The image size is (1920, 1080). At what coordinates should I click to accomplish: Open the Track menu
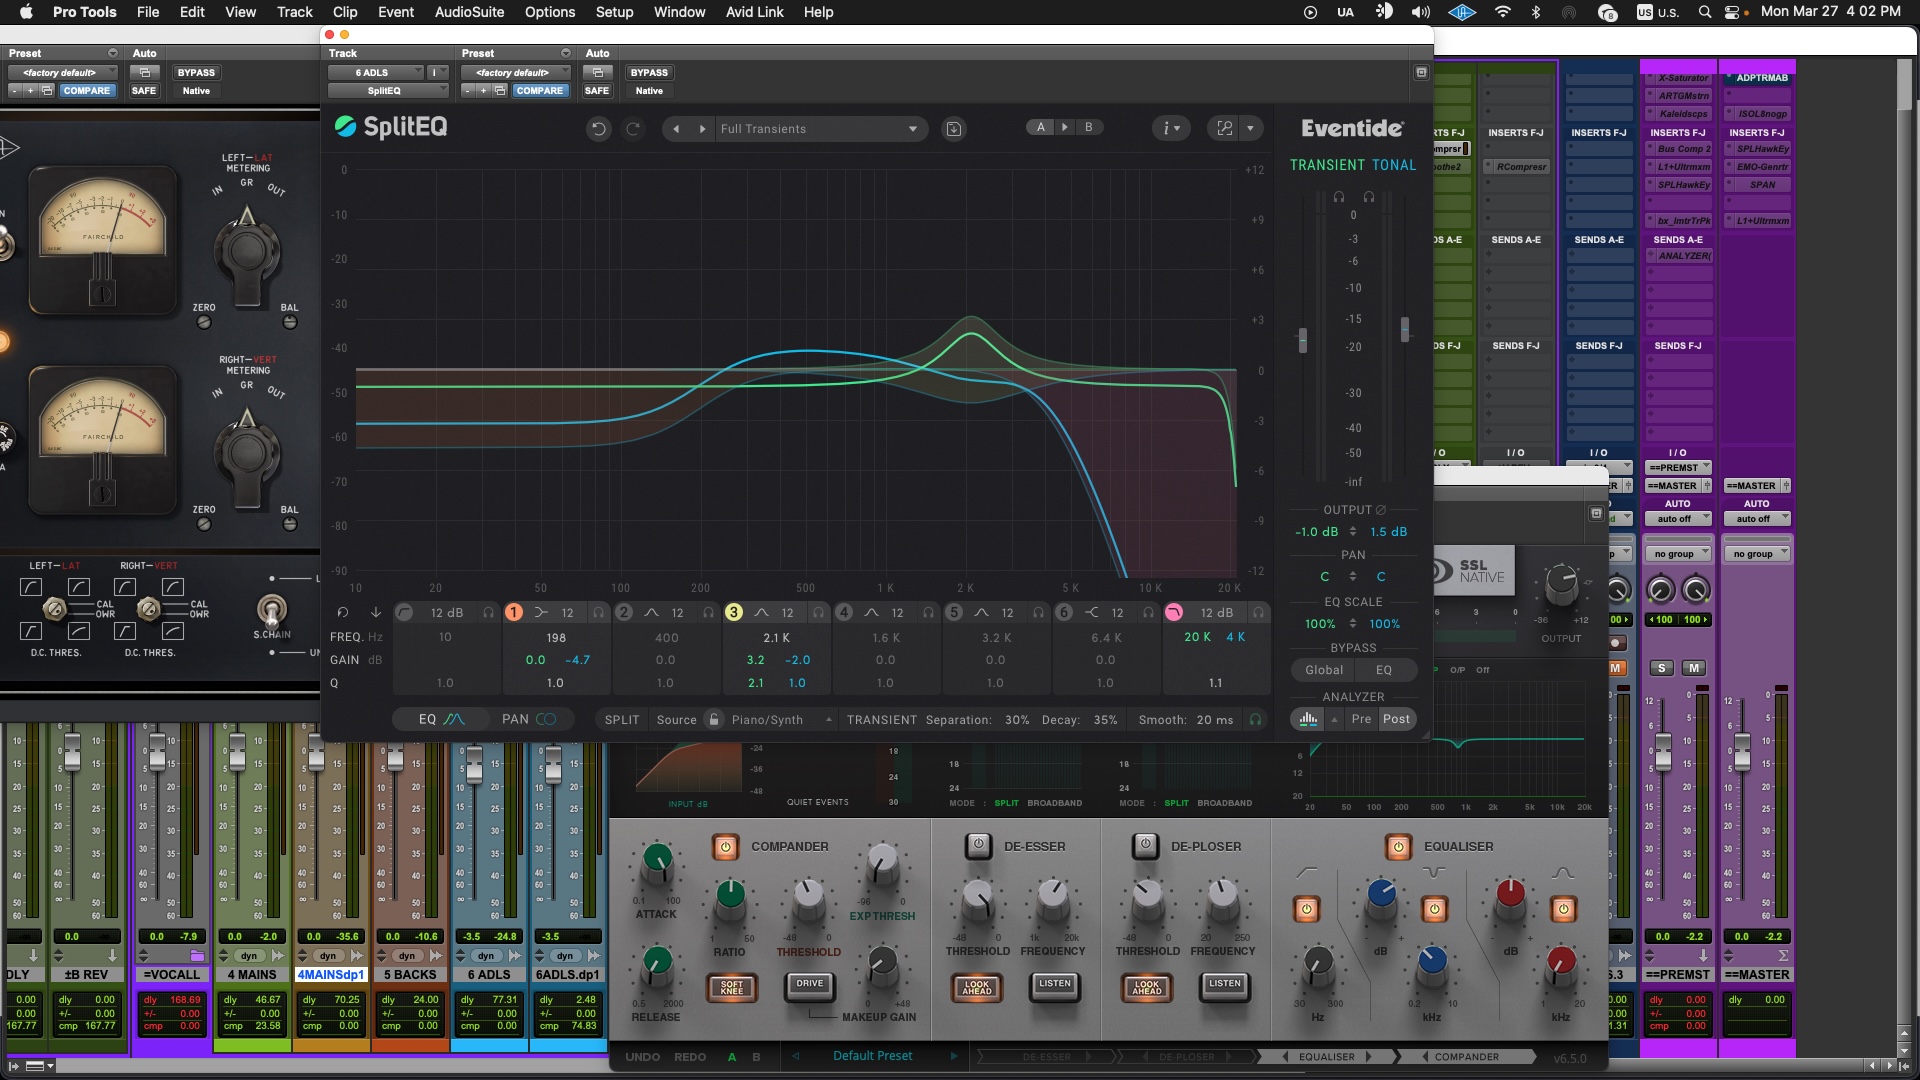[295, 12]
